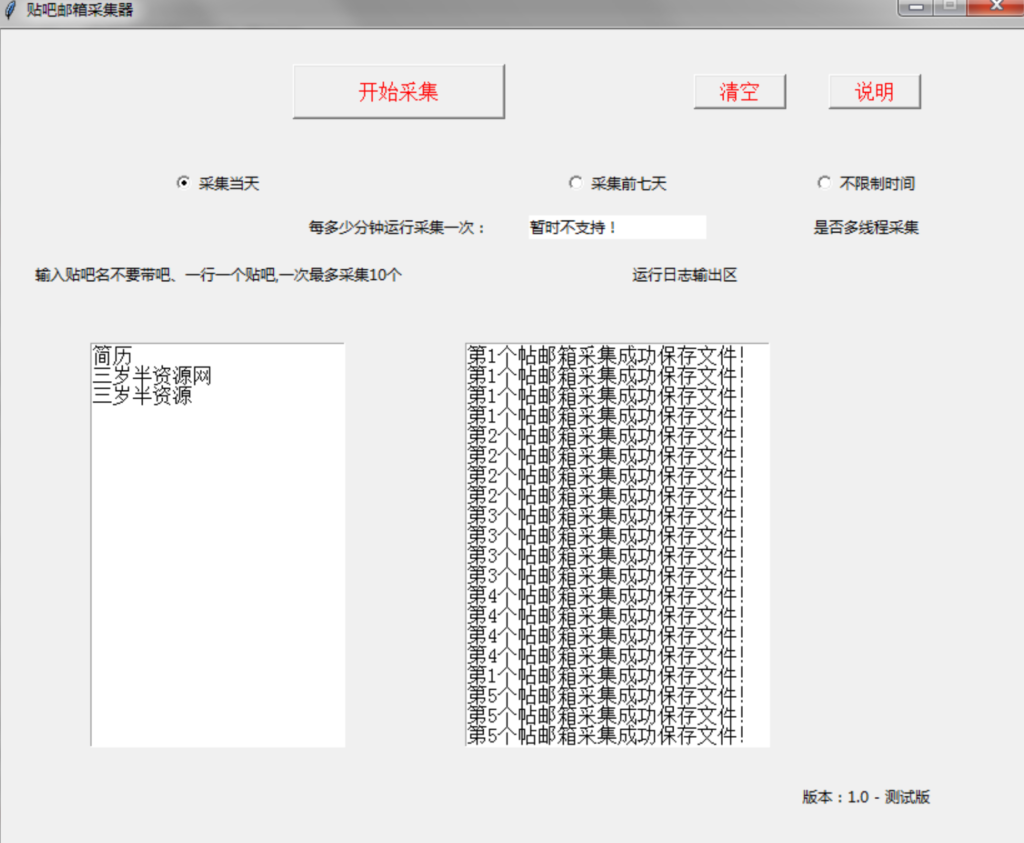Click empty area of tieba name text box
Image resolution: width=1024 pixels, height=843 pixels.
click(x=217, y=580)
